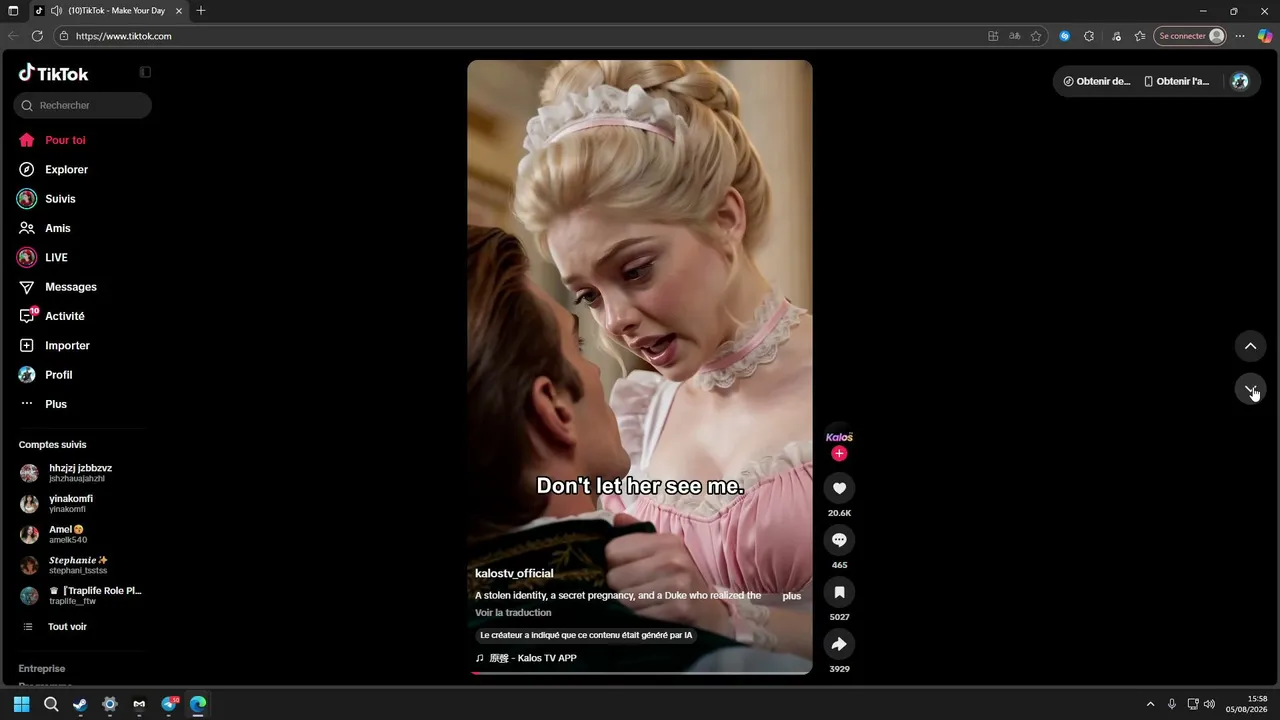Viewport: 1280px width, 720px height.
Task: Click the Se connecter sign-in button
Action: click(1190, 36)
